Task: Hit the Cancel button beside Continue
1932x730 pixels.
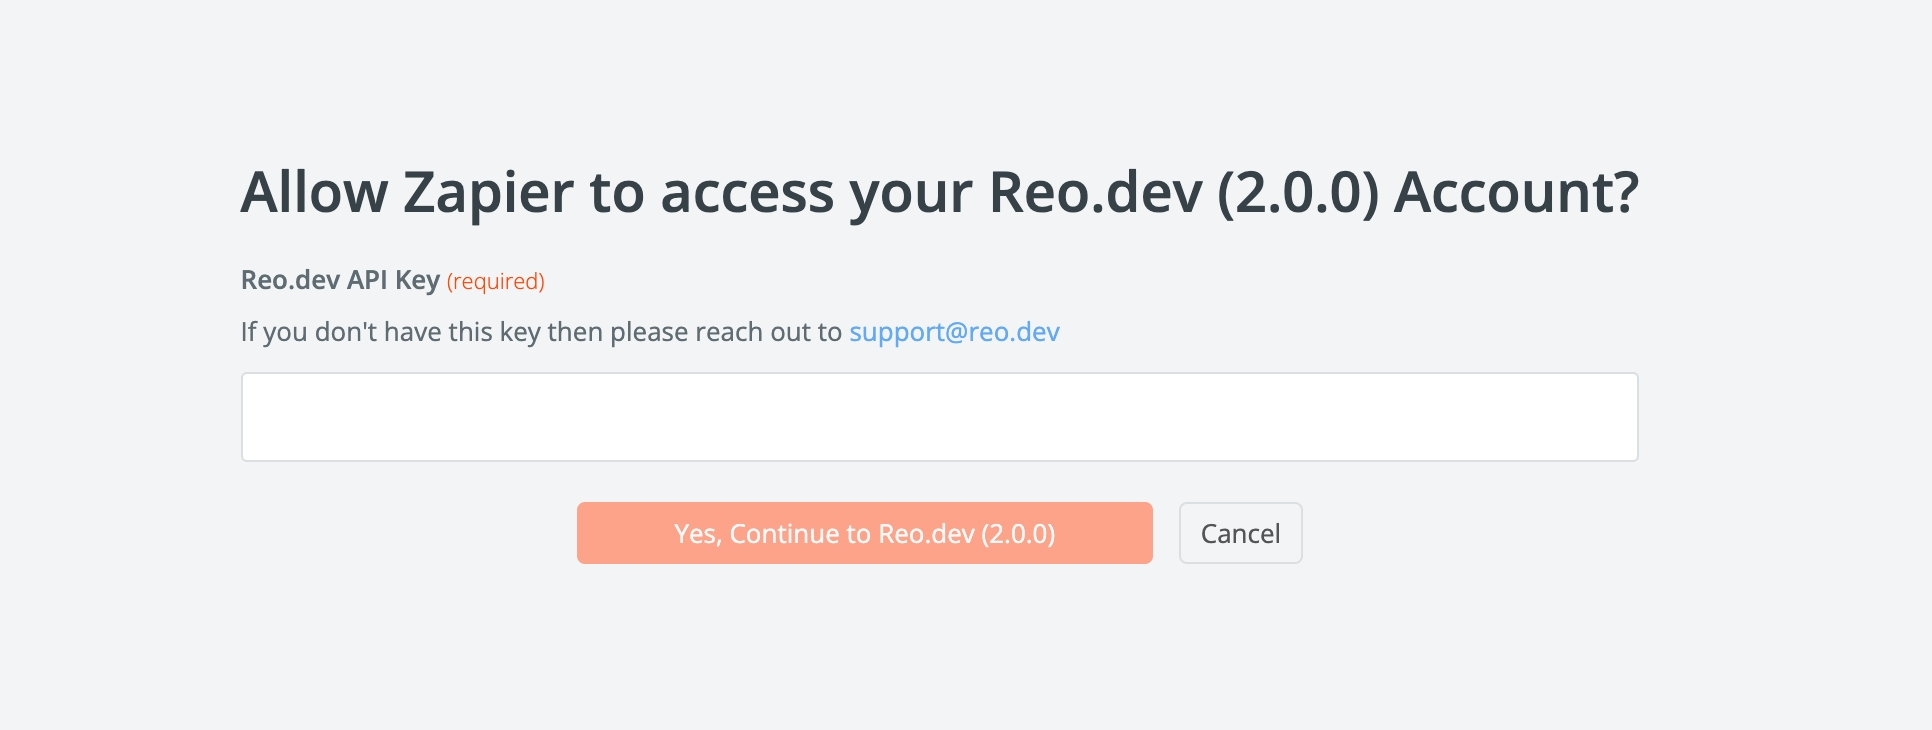Action: click(1240, 533)
